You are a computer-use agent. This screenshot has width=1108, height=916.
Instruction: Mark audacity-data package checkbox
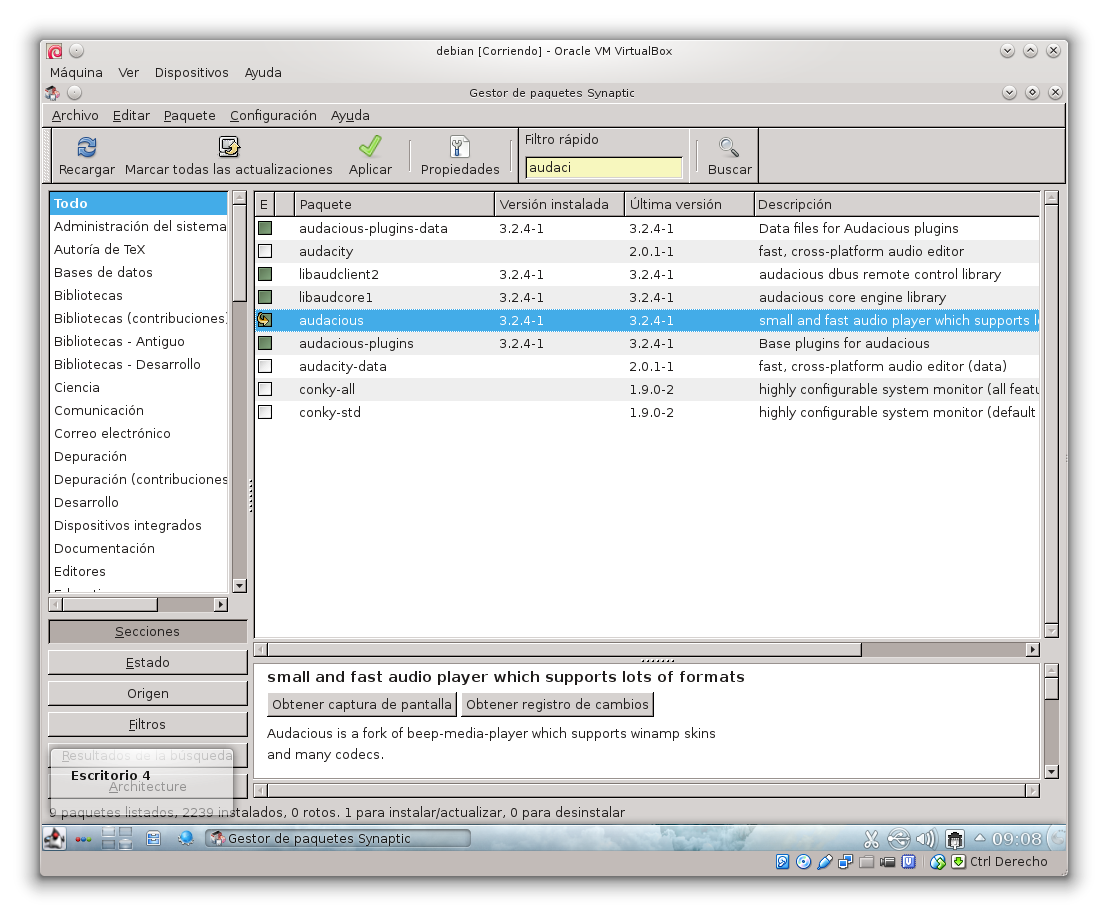coord(265,366)
